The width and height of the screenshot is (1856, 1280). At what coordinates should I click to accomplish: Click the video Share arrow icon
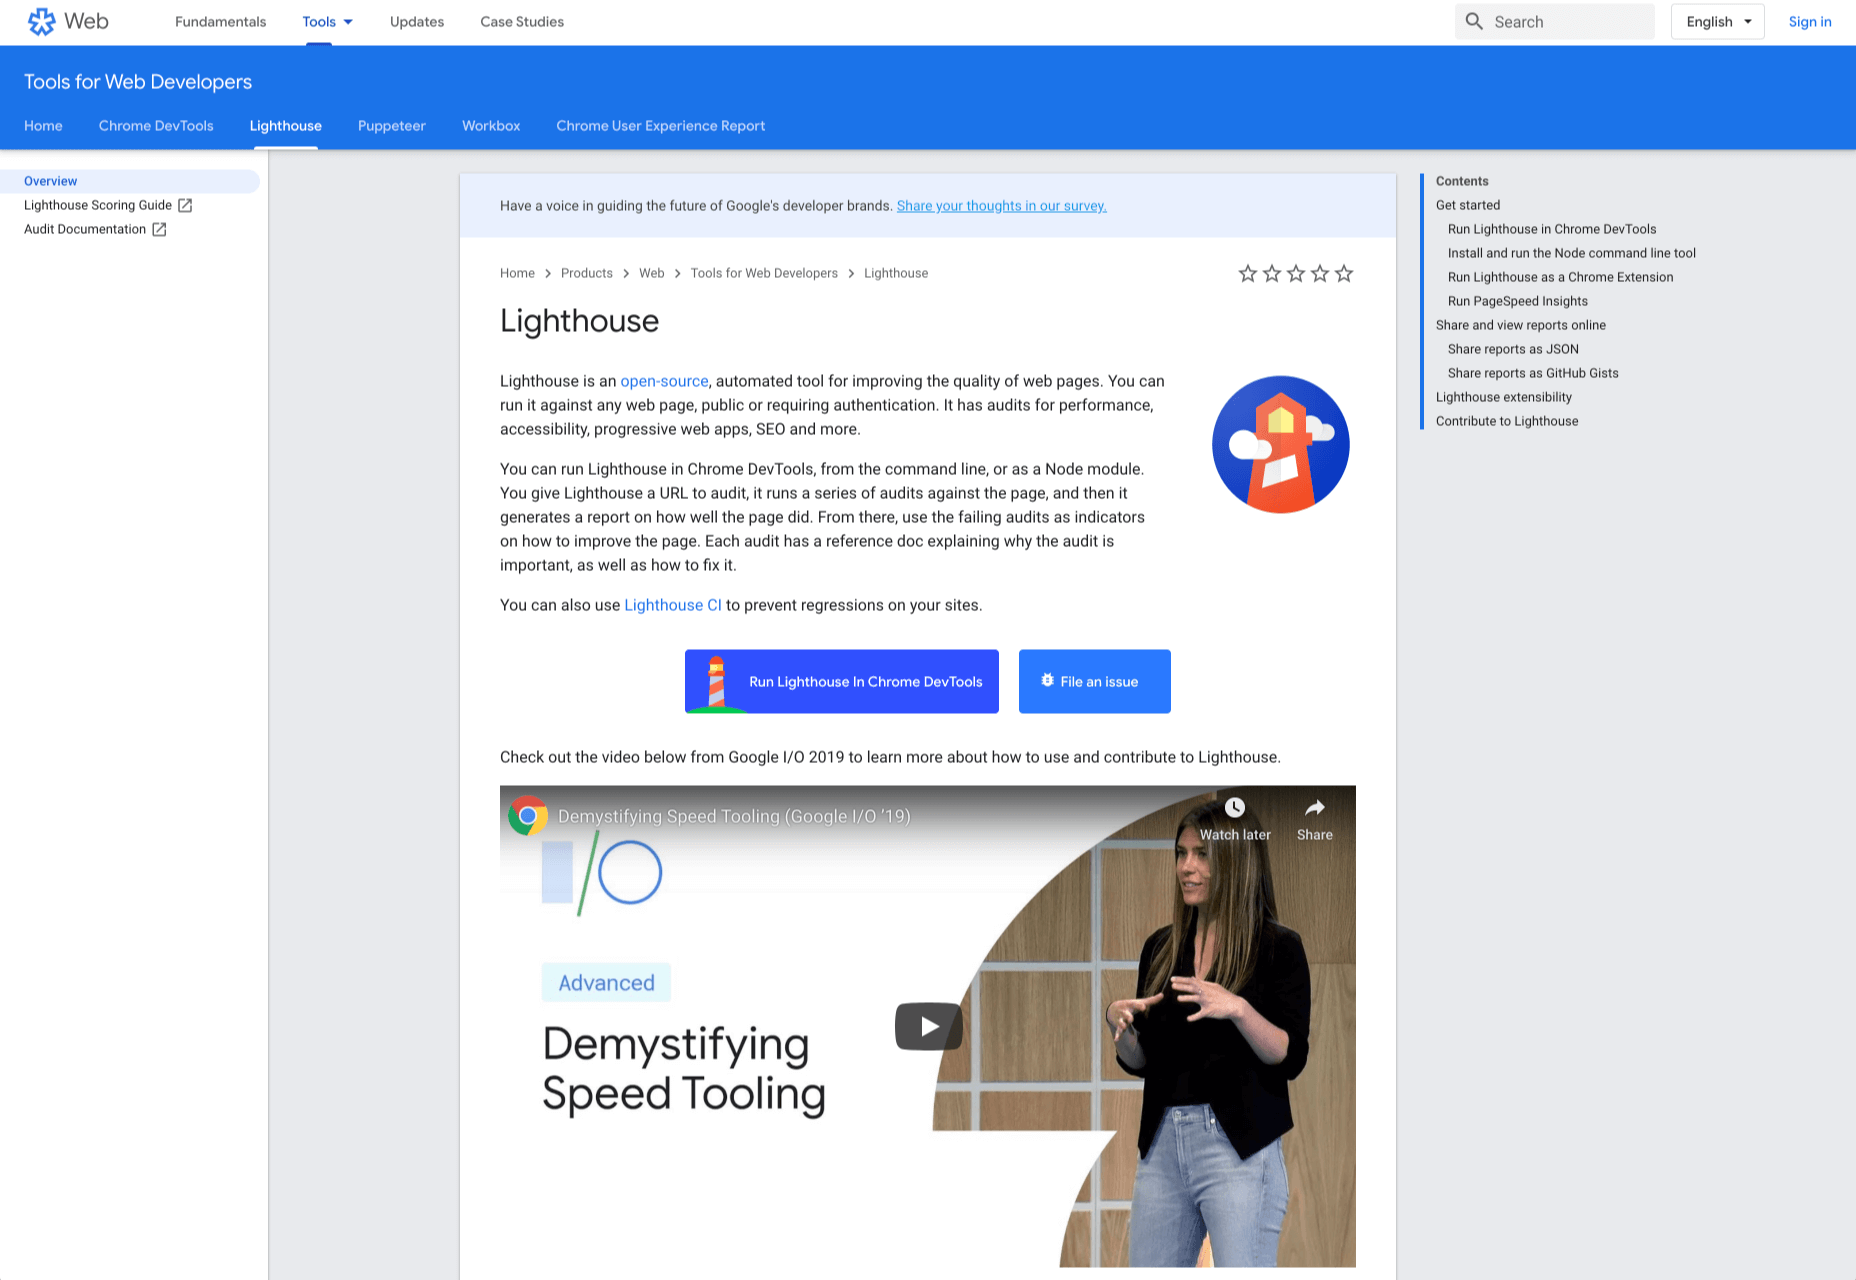(x=1314, y=808)
